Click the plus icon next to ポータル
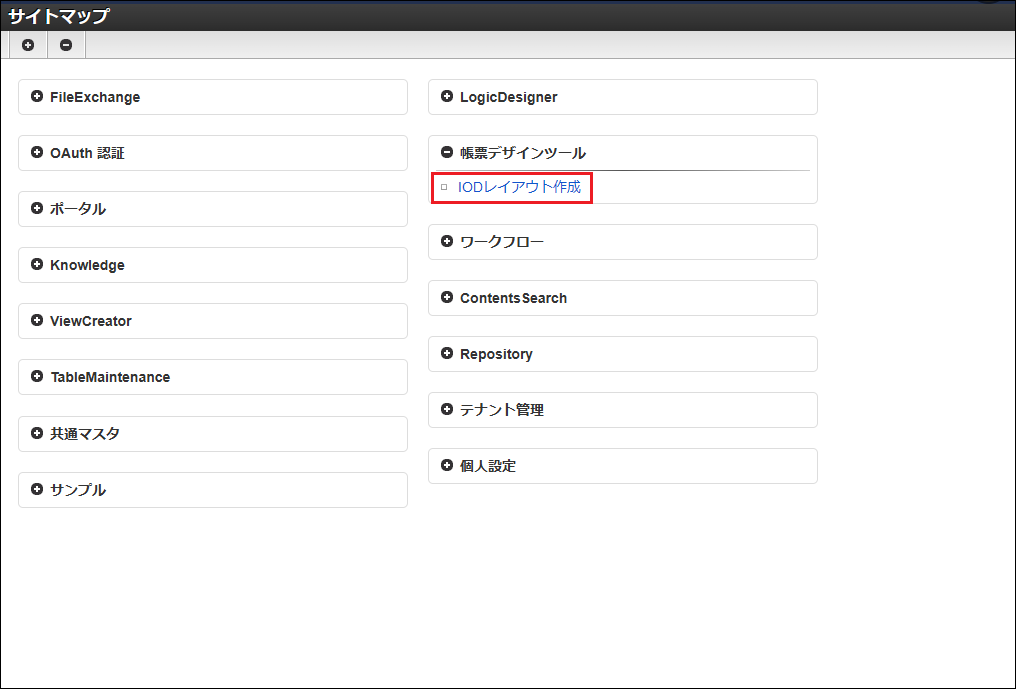Screen dimensions: 1016x689 (37, 209)
